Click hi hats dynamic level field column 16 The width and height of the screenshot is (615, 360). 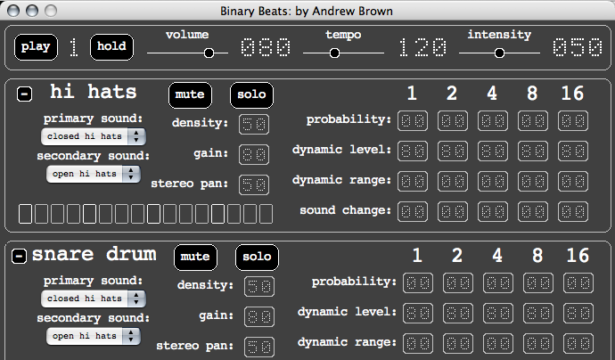(573, 151)
